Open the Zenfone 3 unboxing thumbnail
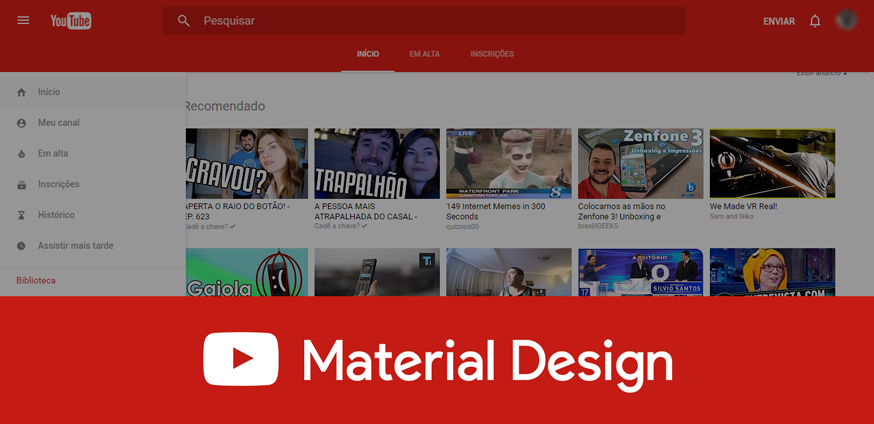Screen dimensions: 874x424 (640, 163)
